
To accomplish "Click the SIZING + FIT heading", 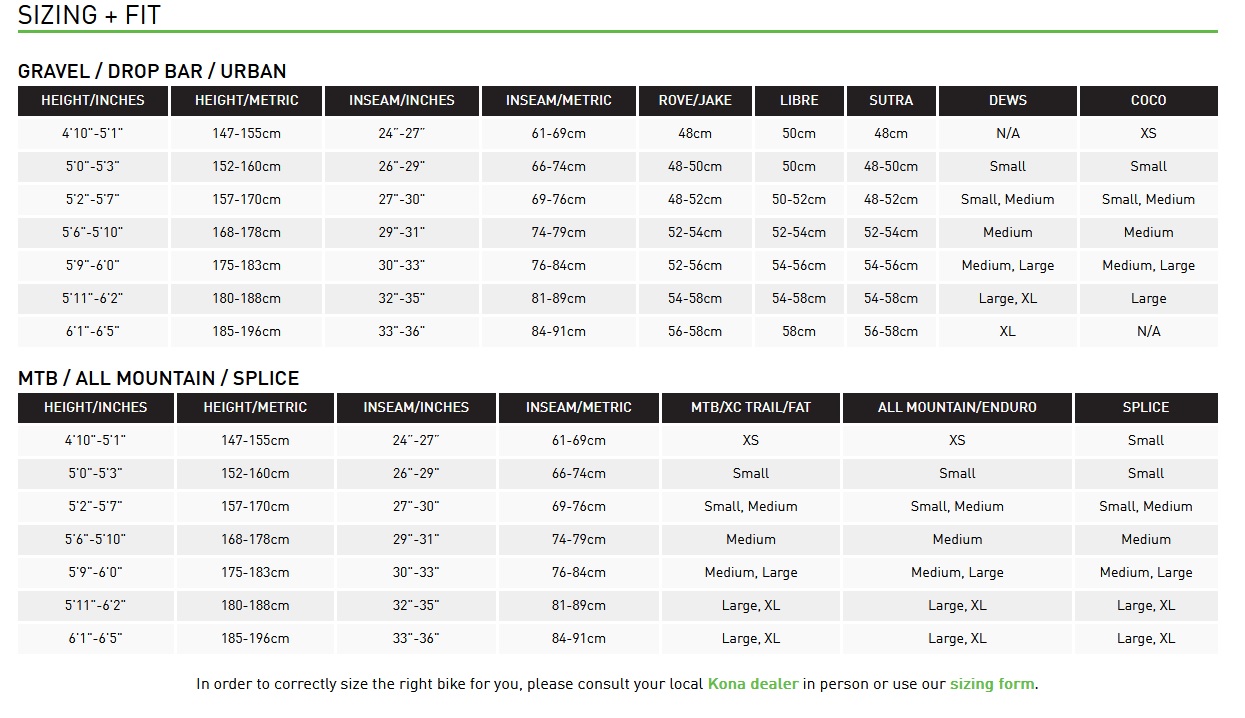I will pos(89,15).
